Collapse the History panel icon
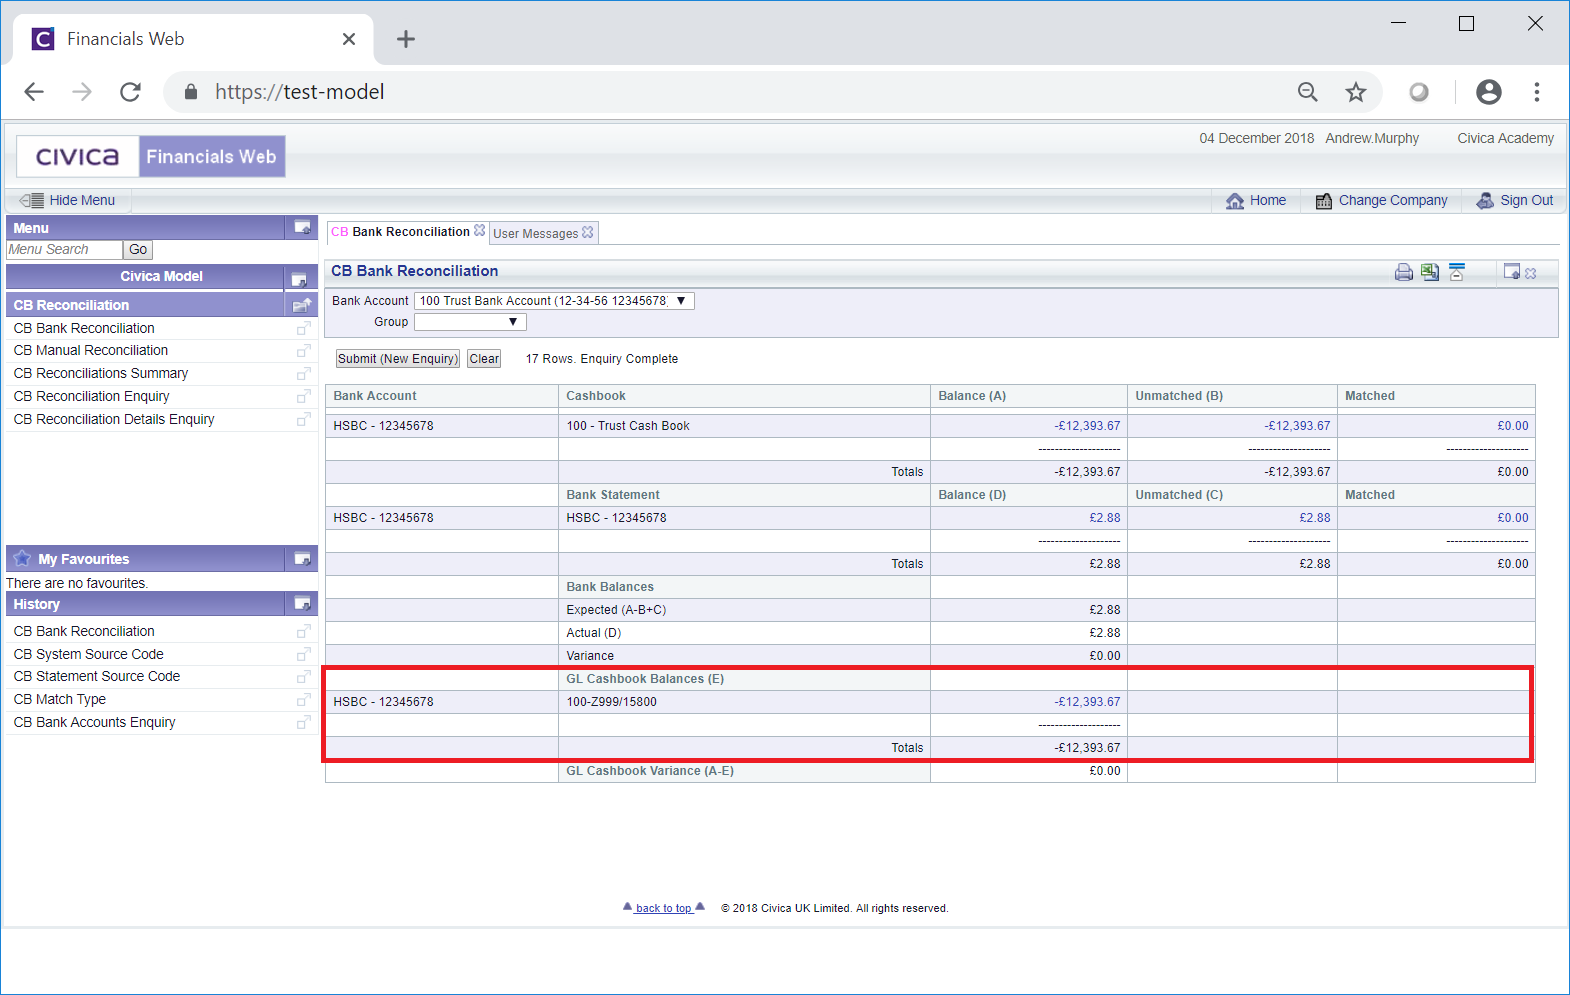This screenshot has height=995, width=1570. [302, 604]
